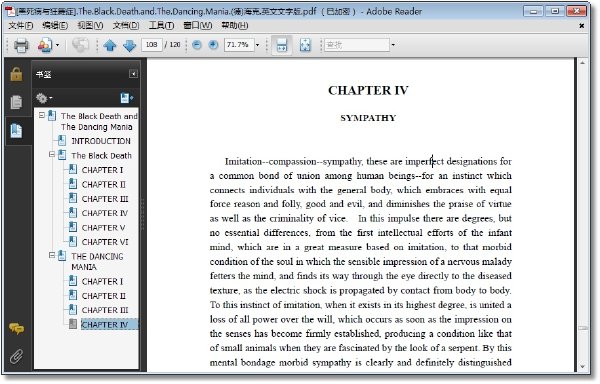Click the page number field showing 108
600x384 pixels.
pyautogui.click(x=152, y=45)
